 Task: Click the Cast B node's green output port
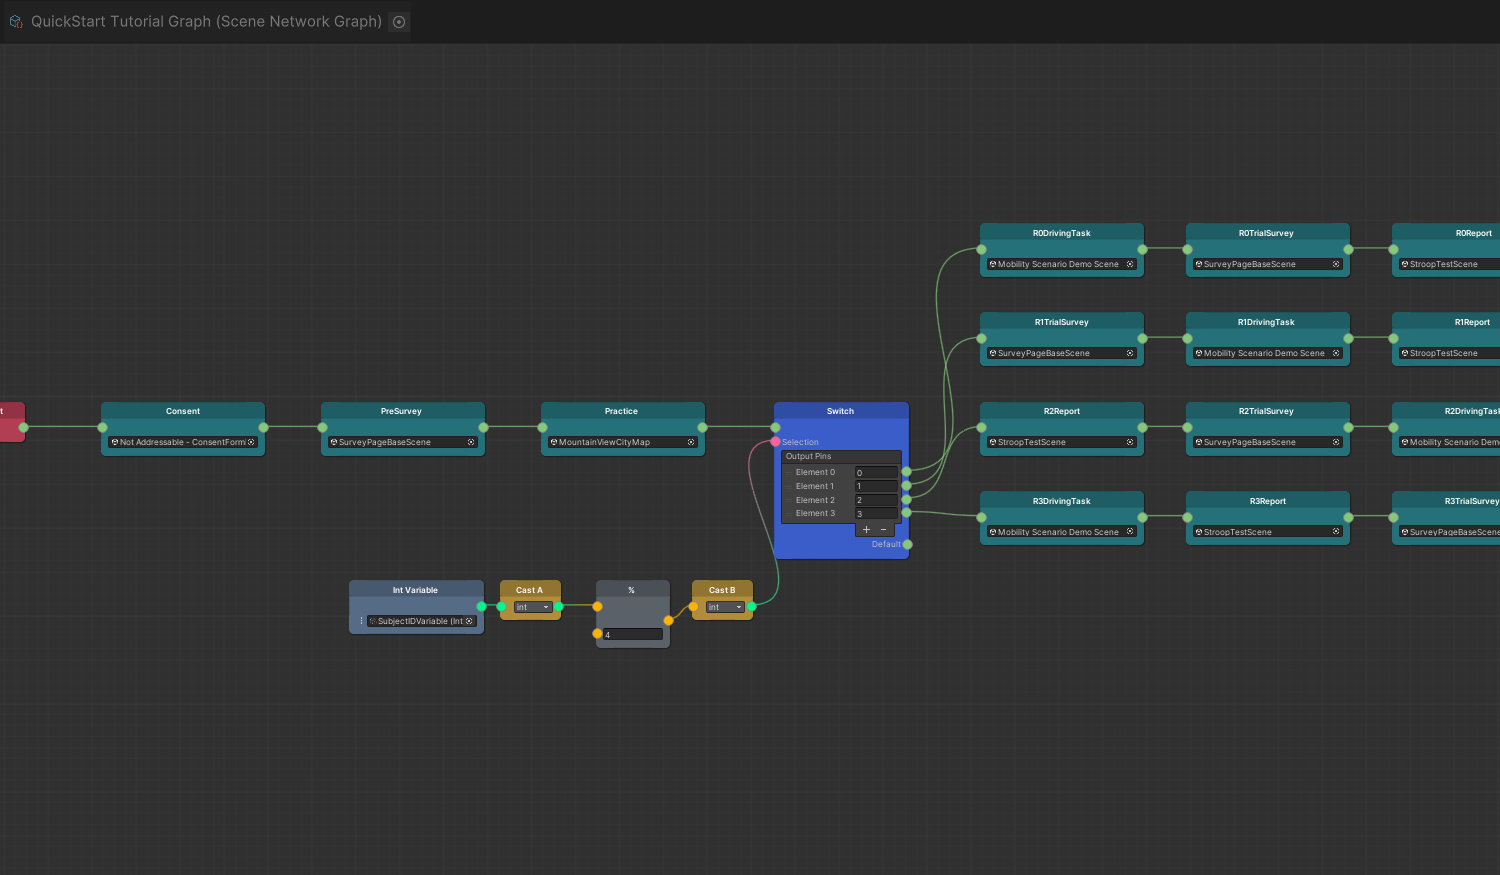tap(751, 607)
